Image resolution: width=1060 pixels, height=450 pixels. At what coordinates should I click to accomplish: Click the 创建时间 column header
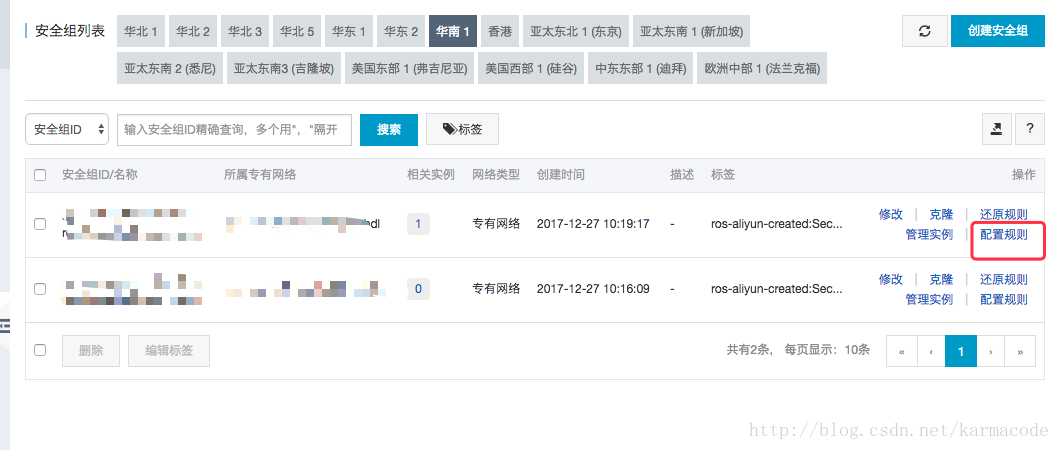tap(560, 175)
